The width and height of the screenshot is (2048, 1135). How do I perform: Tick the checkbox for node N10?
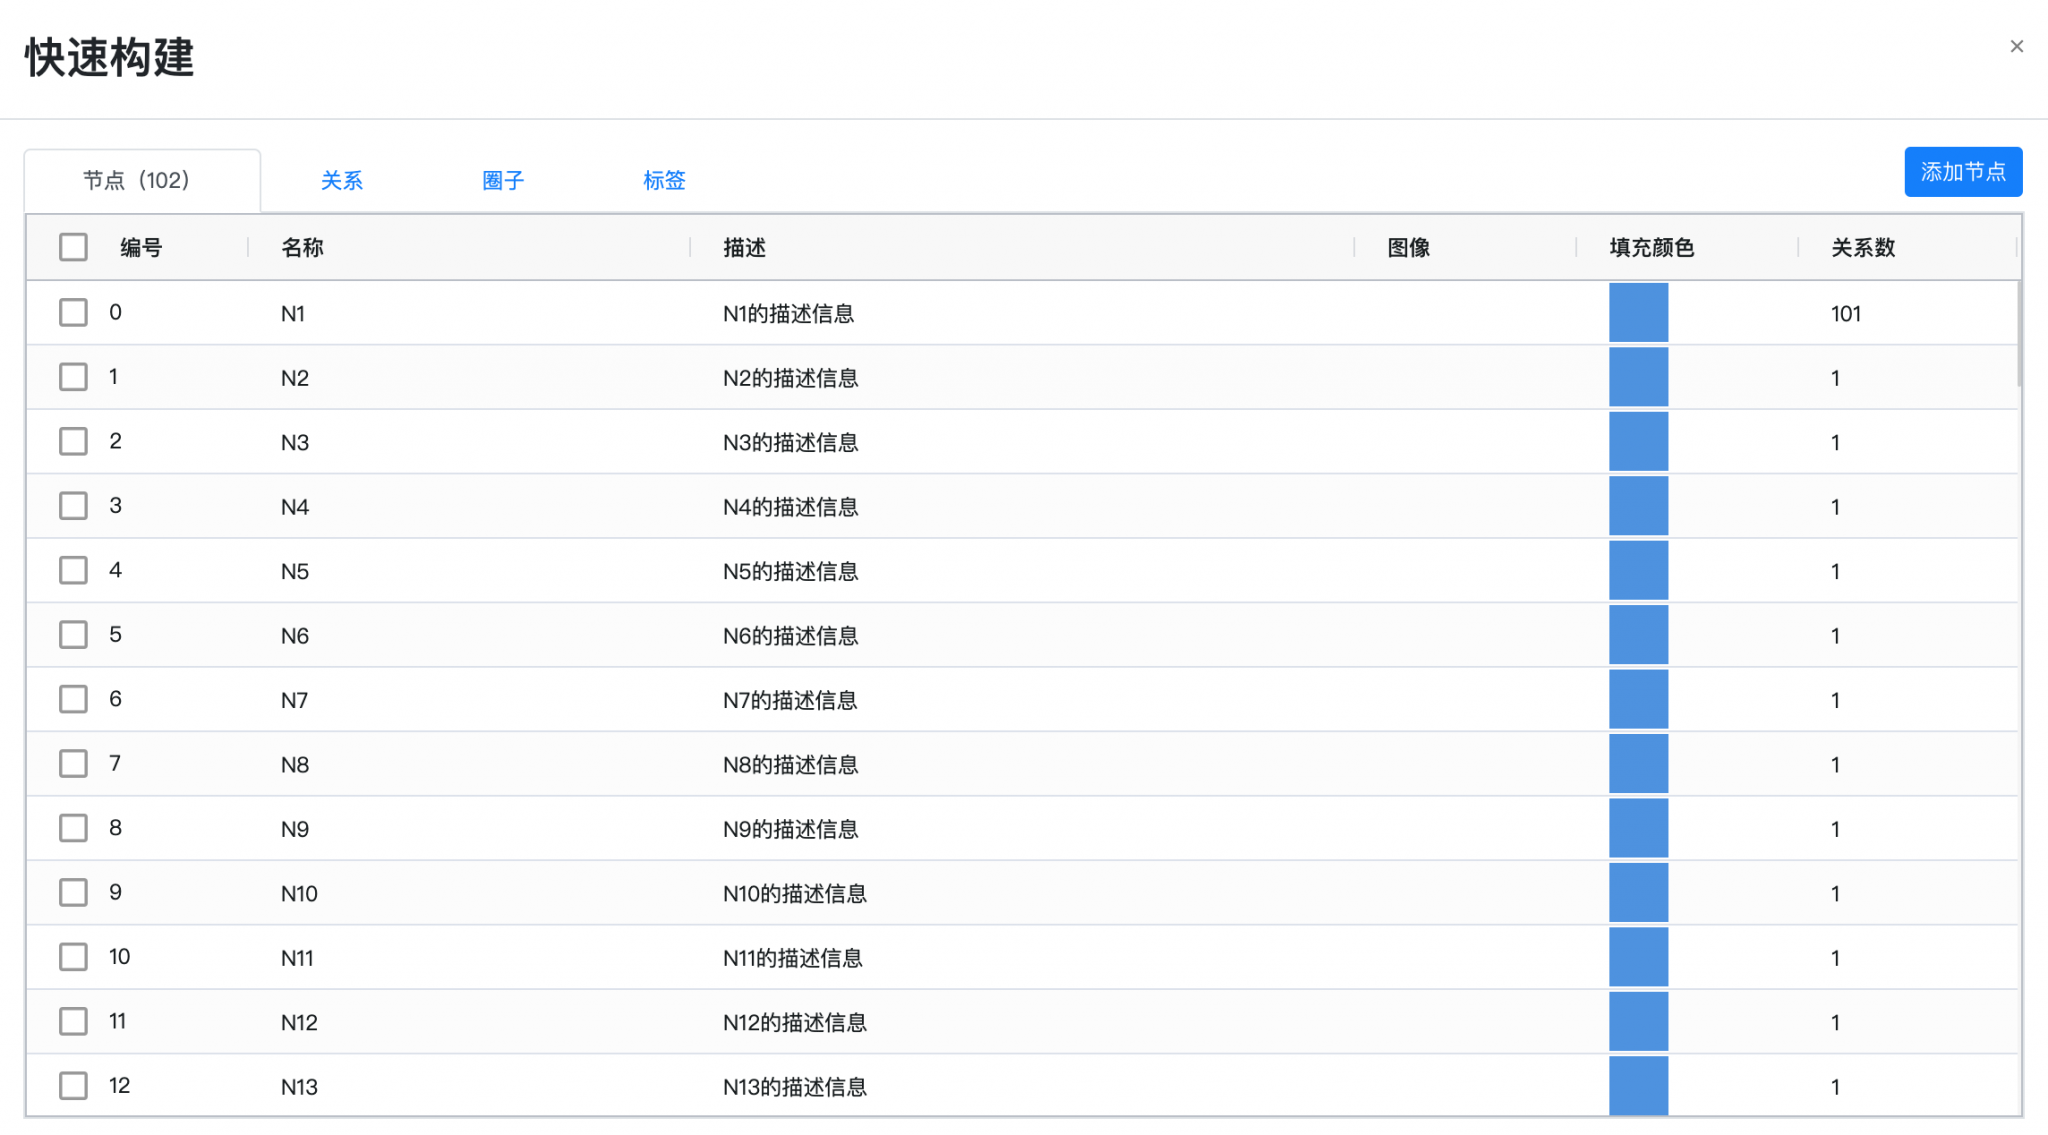[73, 892]
